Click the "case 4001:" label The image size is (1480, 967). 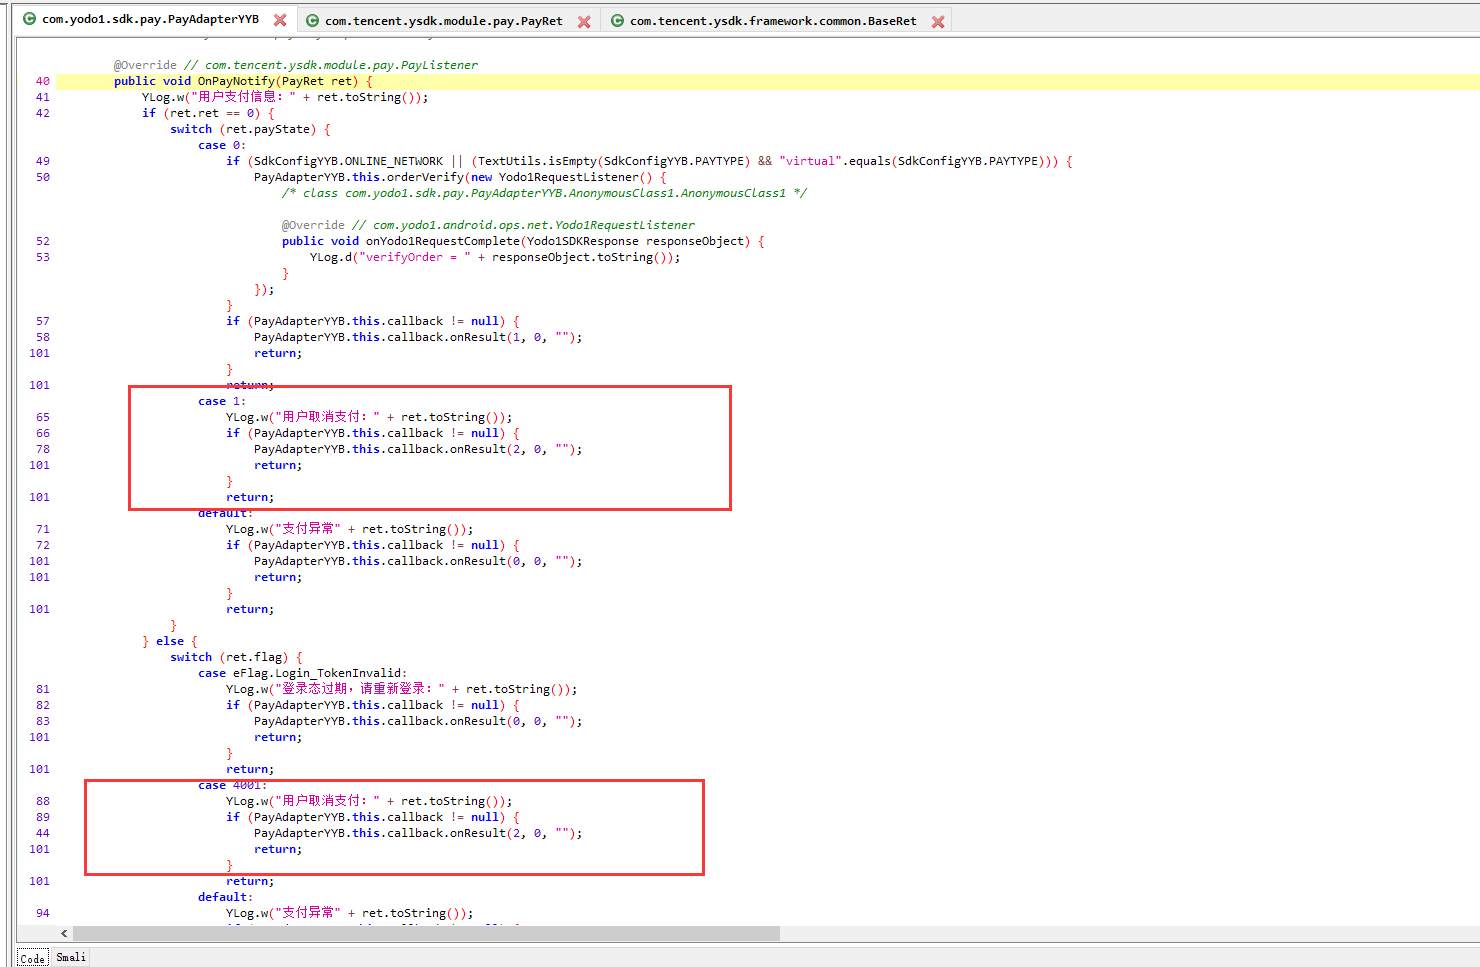[x=233, y=785]
